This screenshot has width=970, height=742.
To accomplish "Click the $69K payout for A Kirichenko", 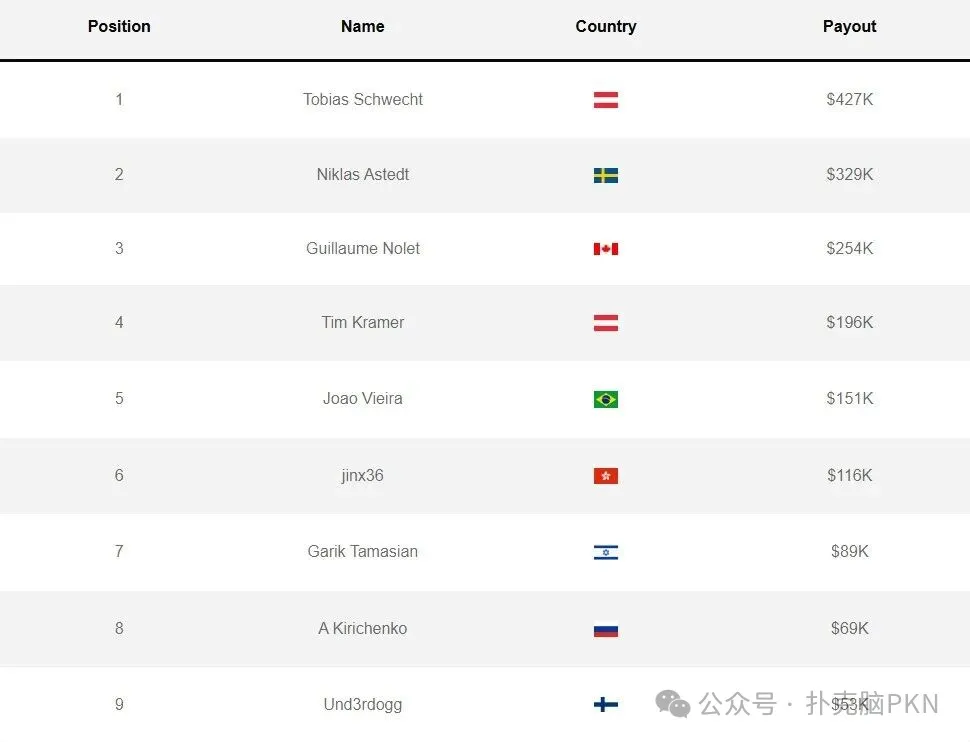I will pos(849,629).
